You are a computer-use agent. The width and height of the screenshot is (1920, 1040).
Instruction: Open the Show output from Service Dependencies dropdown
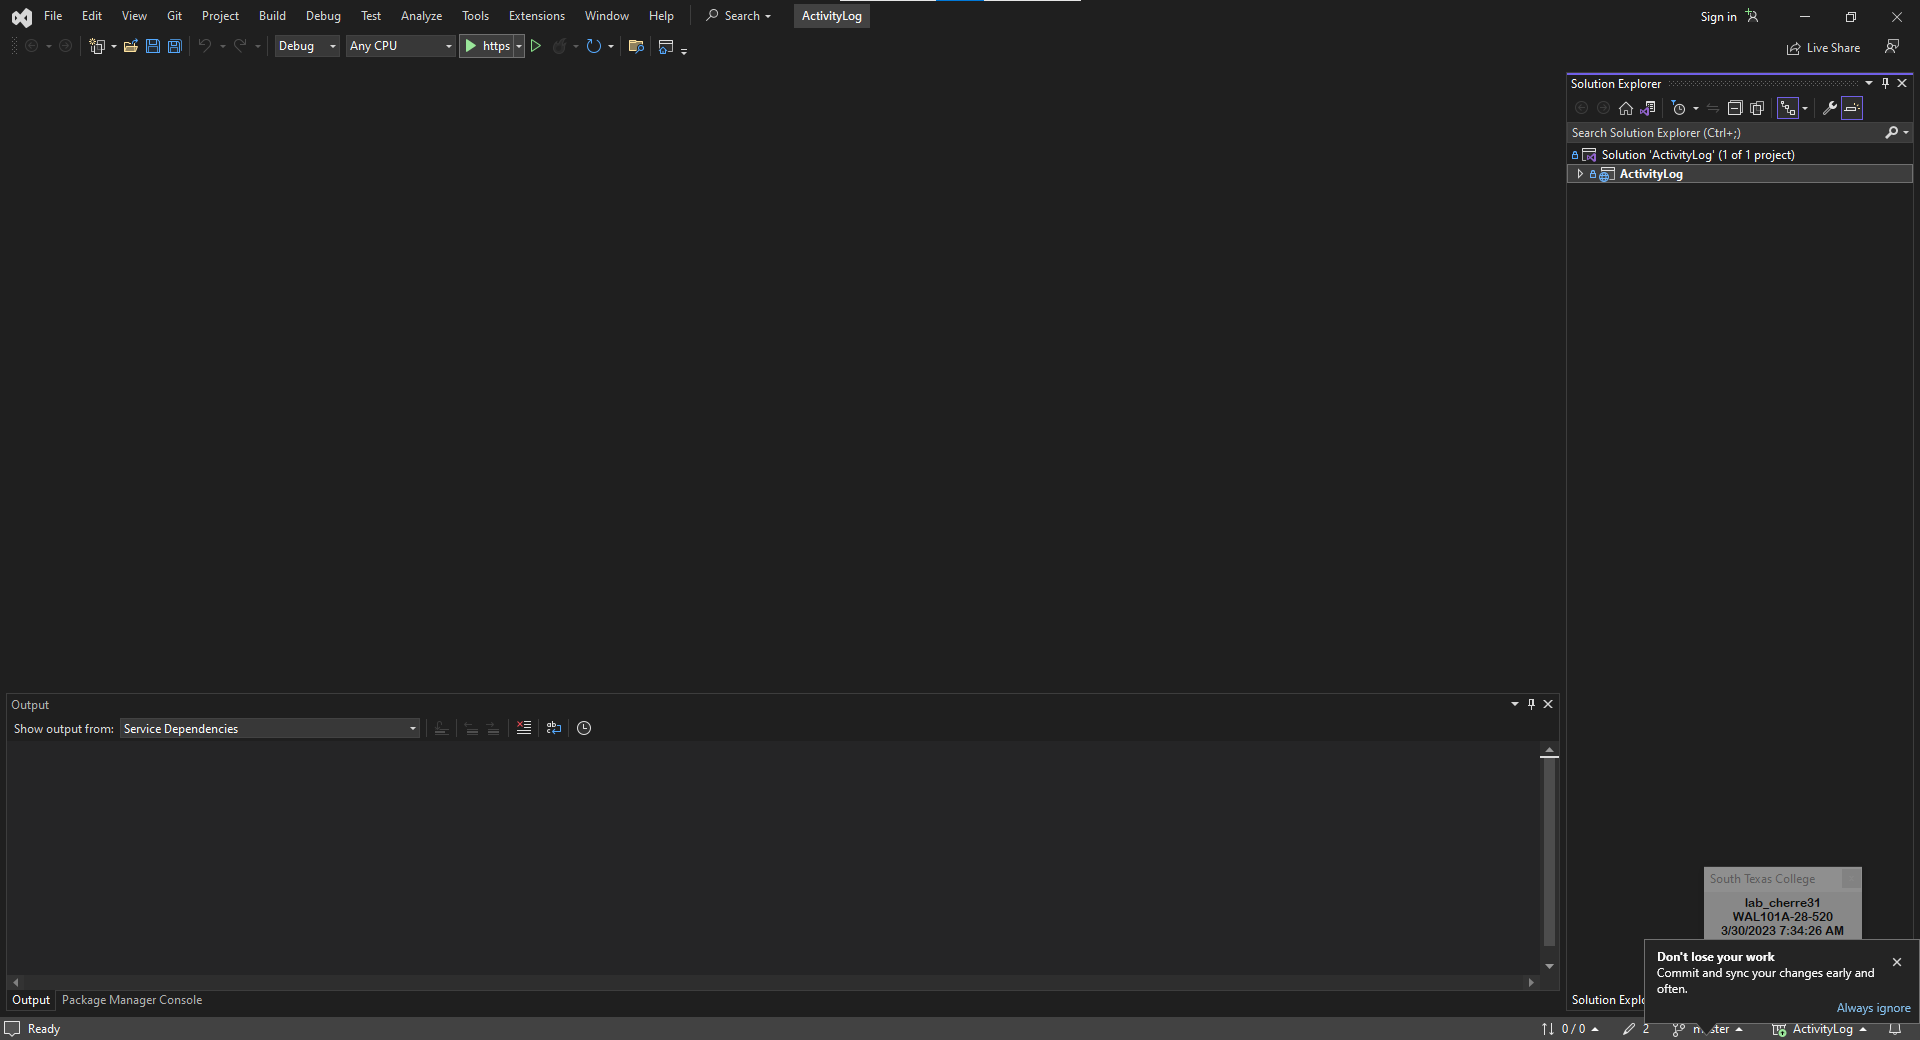tap(270, 728)
